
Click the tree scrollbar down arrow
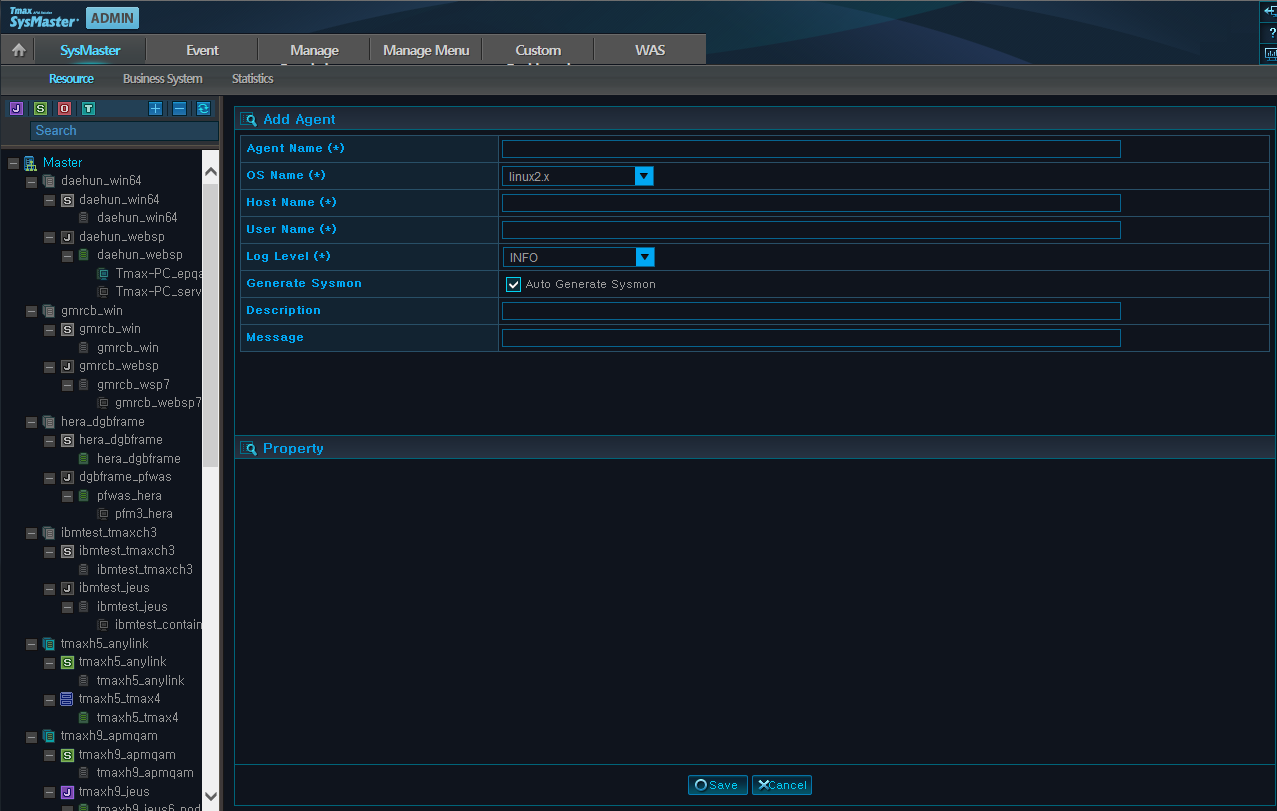pyautogui.click(x=210, y=798)
